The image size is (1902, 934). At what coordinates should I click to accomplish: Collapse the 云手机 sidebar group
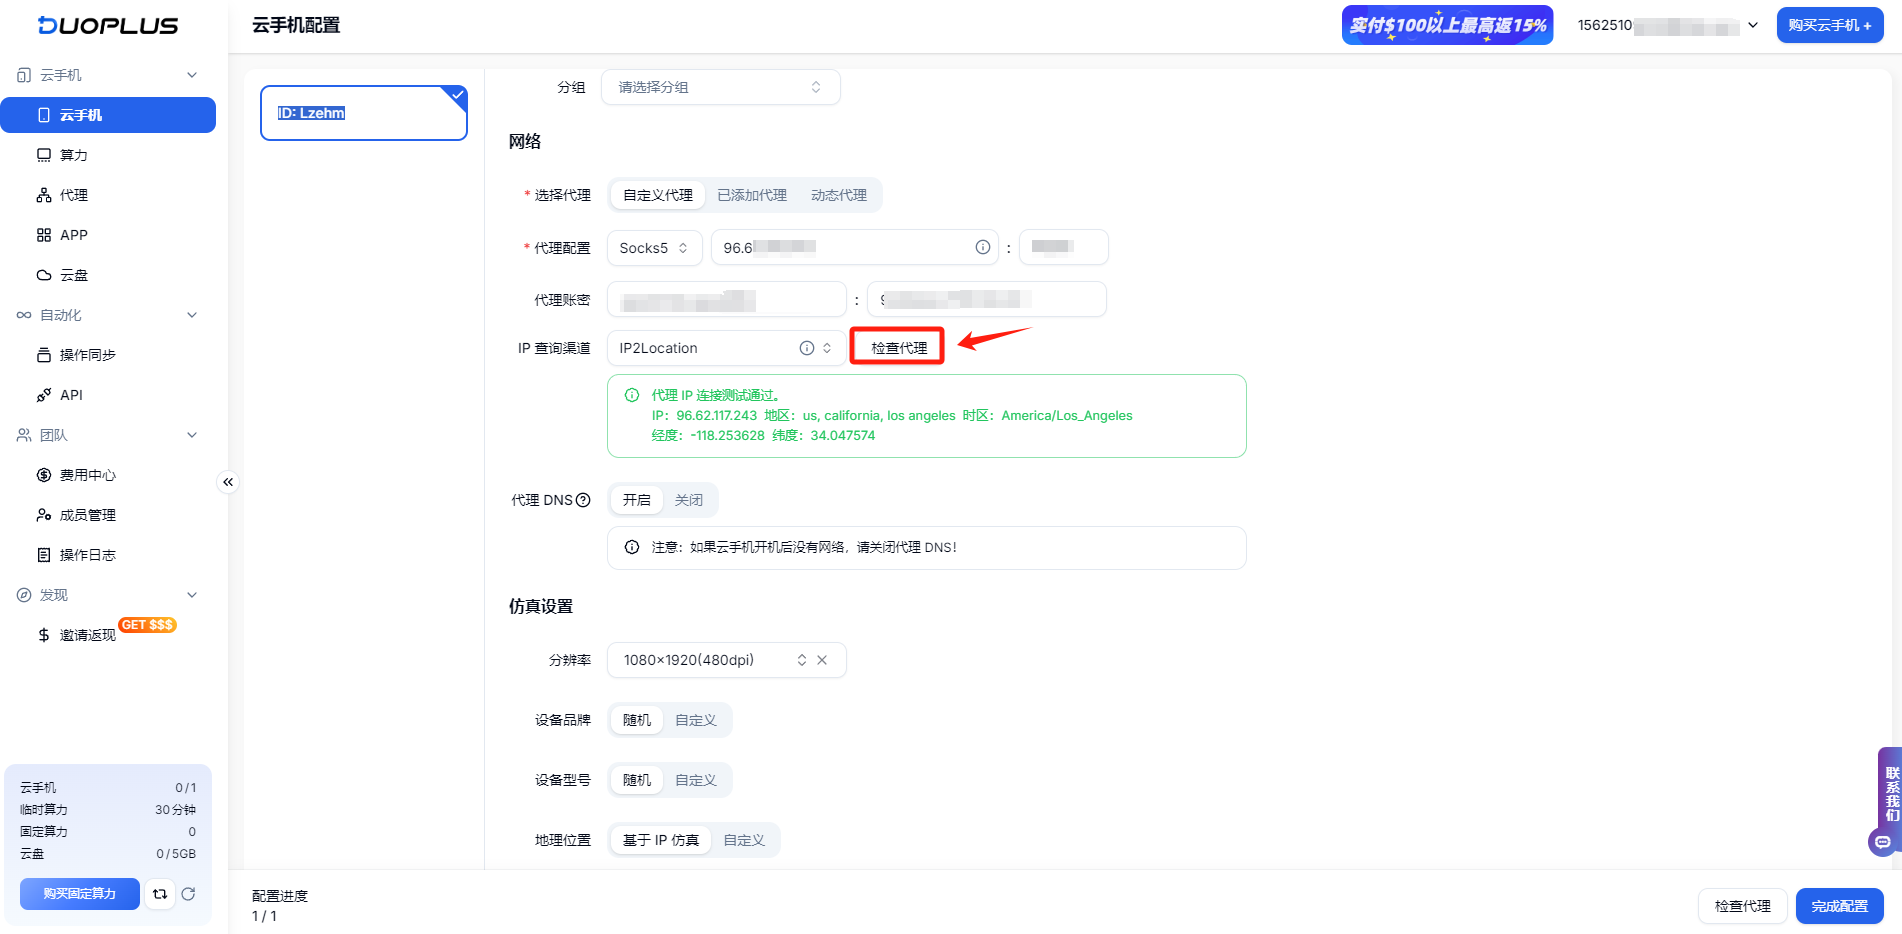192,75
